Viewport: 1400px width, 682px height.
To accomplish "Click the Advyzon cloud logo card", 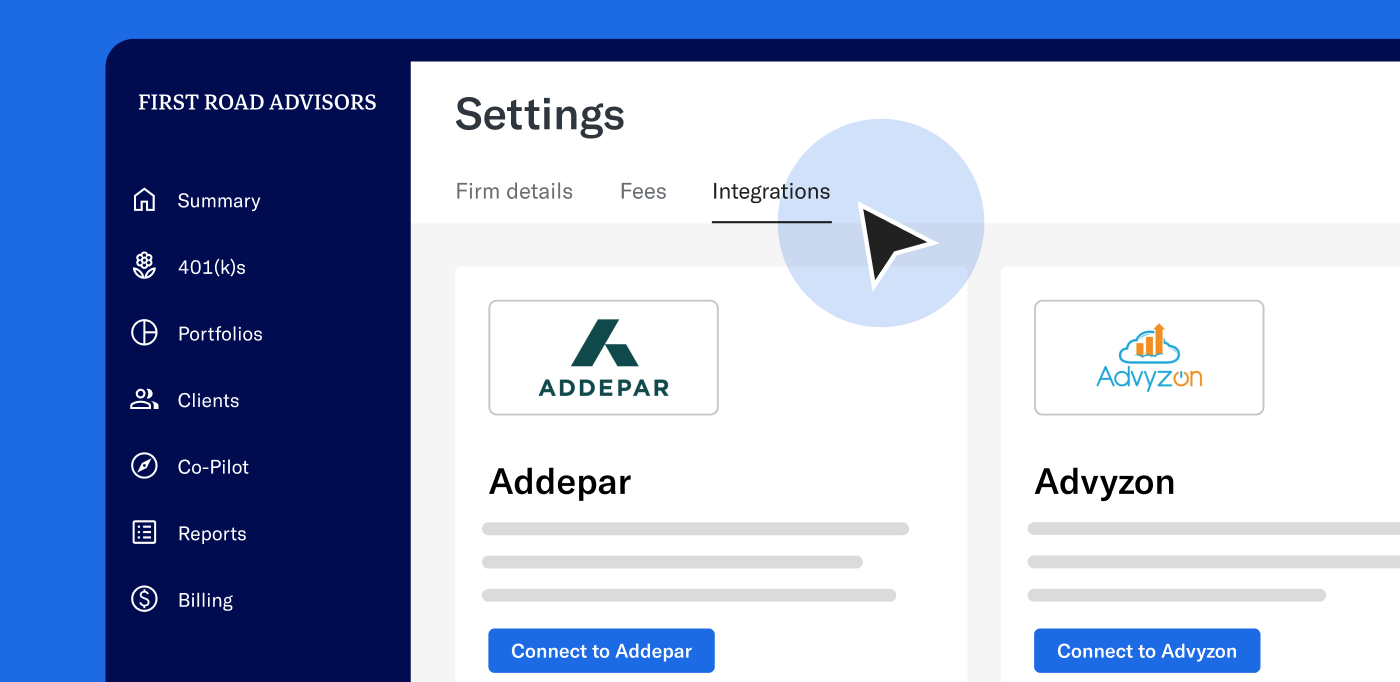I will pyautogui.click(x=1148, y=357).
